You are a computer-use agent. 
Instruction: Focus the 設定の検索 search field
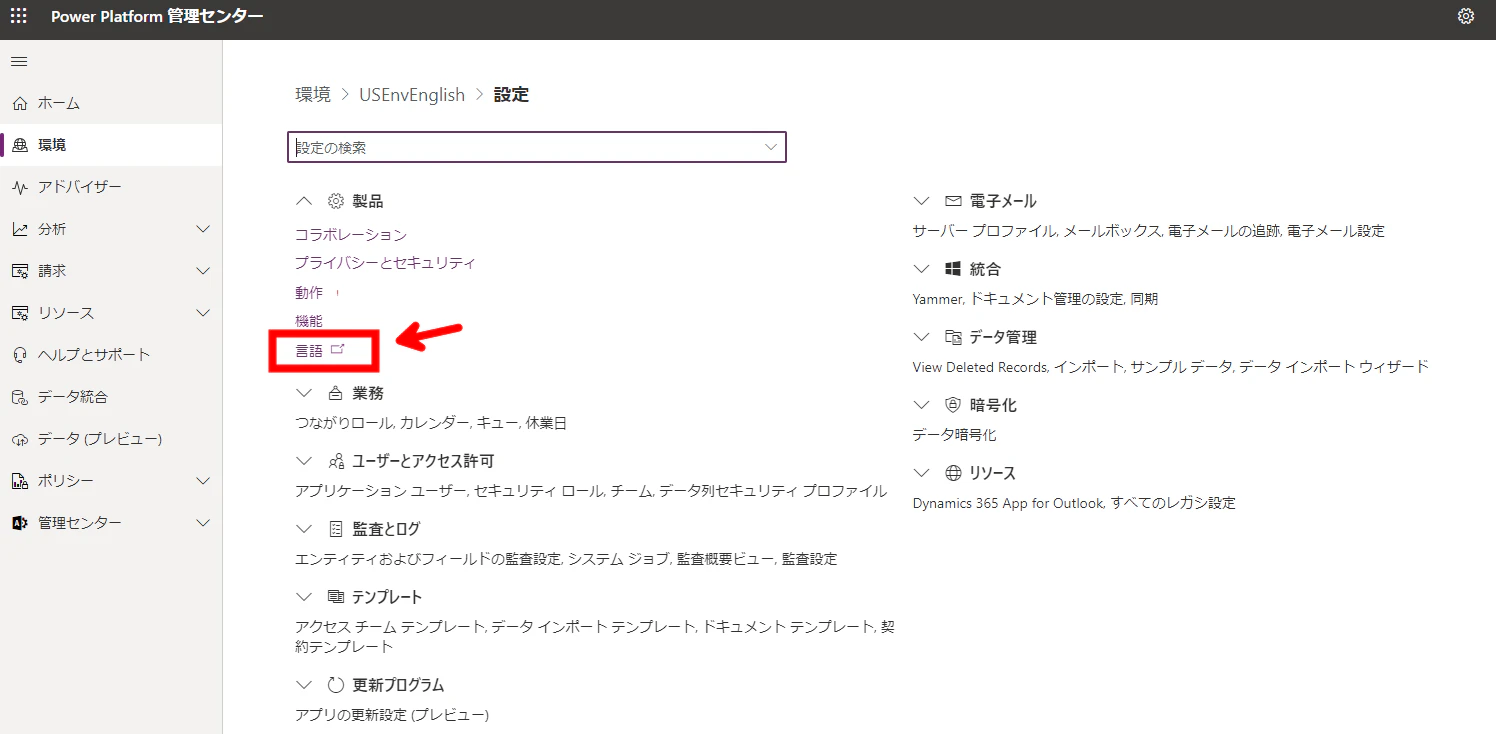click(x=537, y=147)
